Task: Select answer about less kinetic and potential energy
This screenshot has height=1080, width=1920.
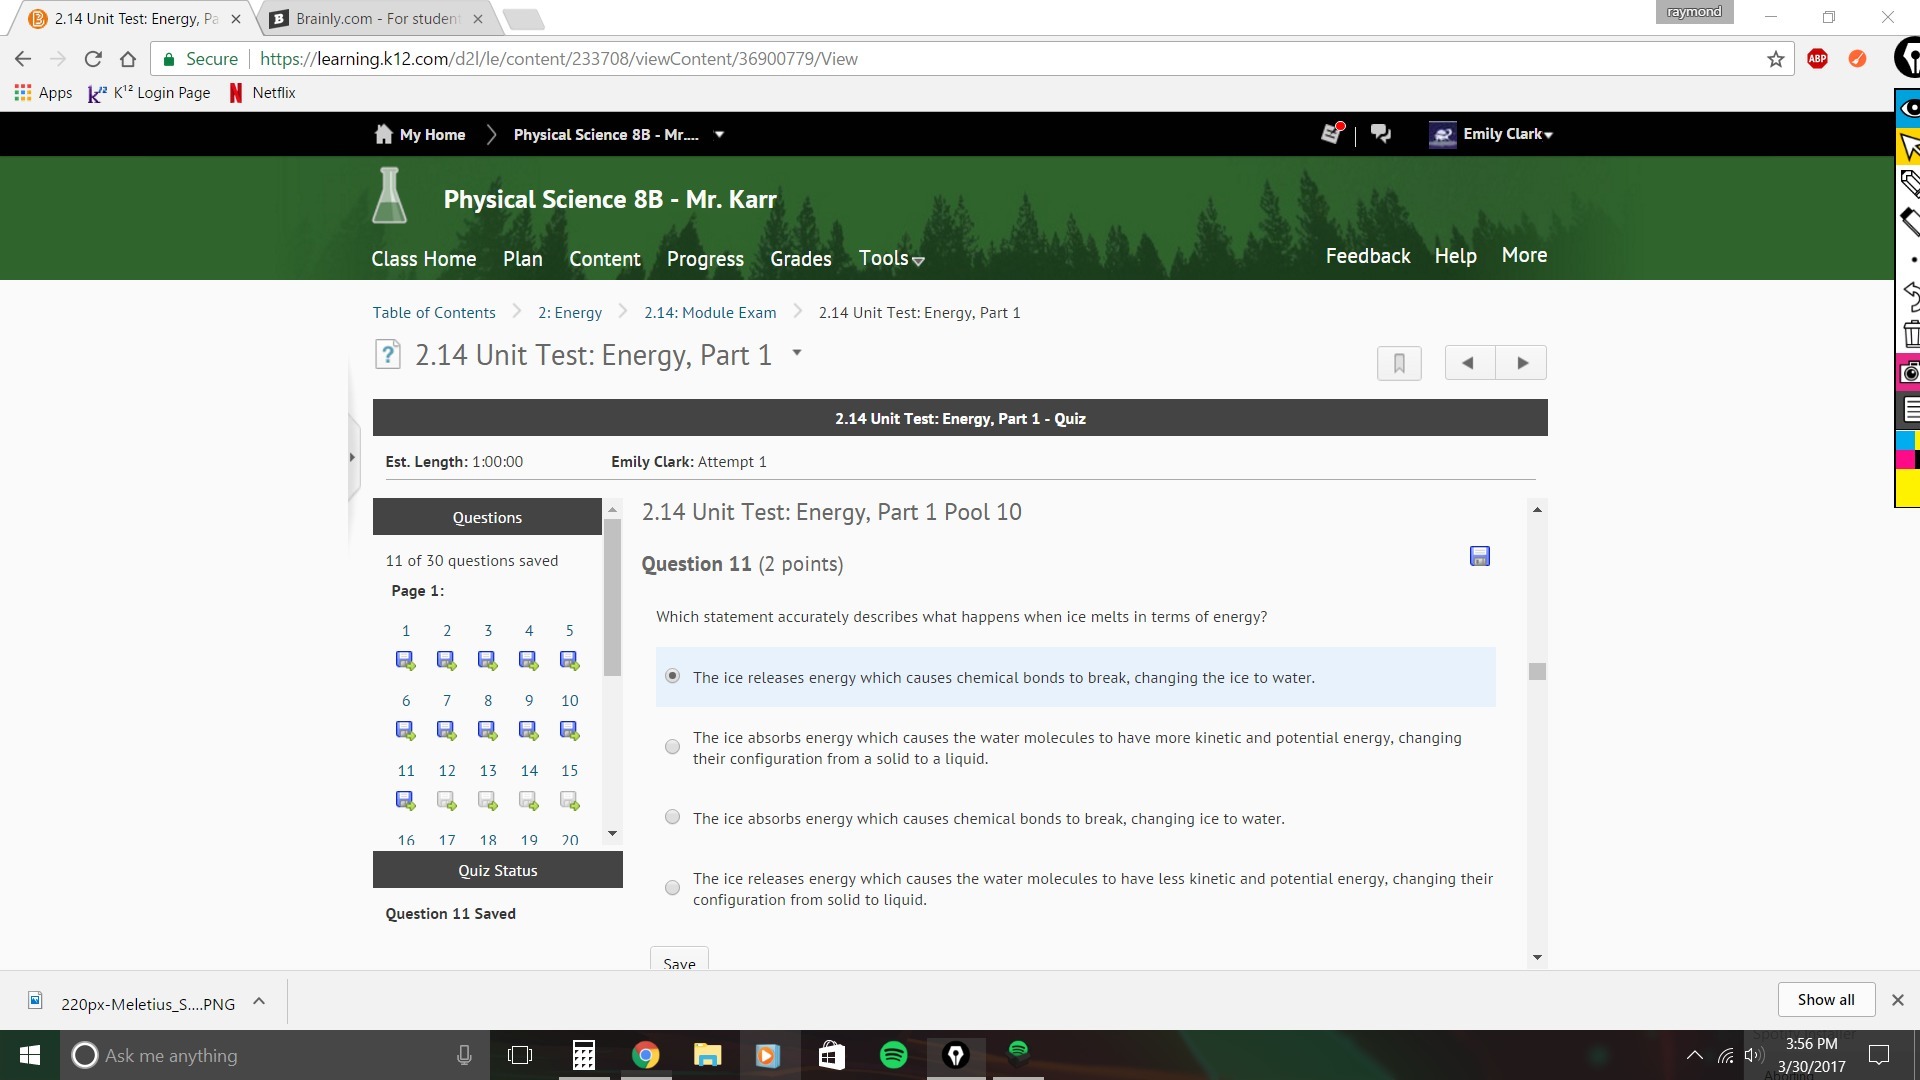Action: tap(672, 888)
